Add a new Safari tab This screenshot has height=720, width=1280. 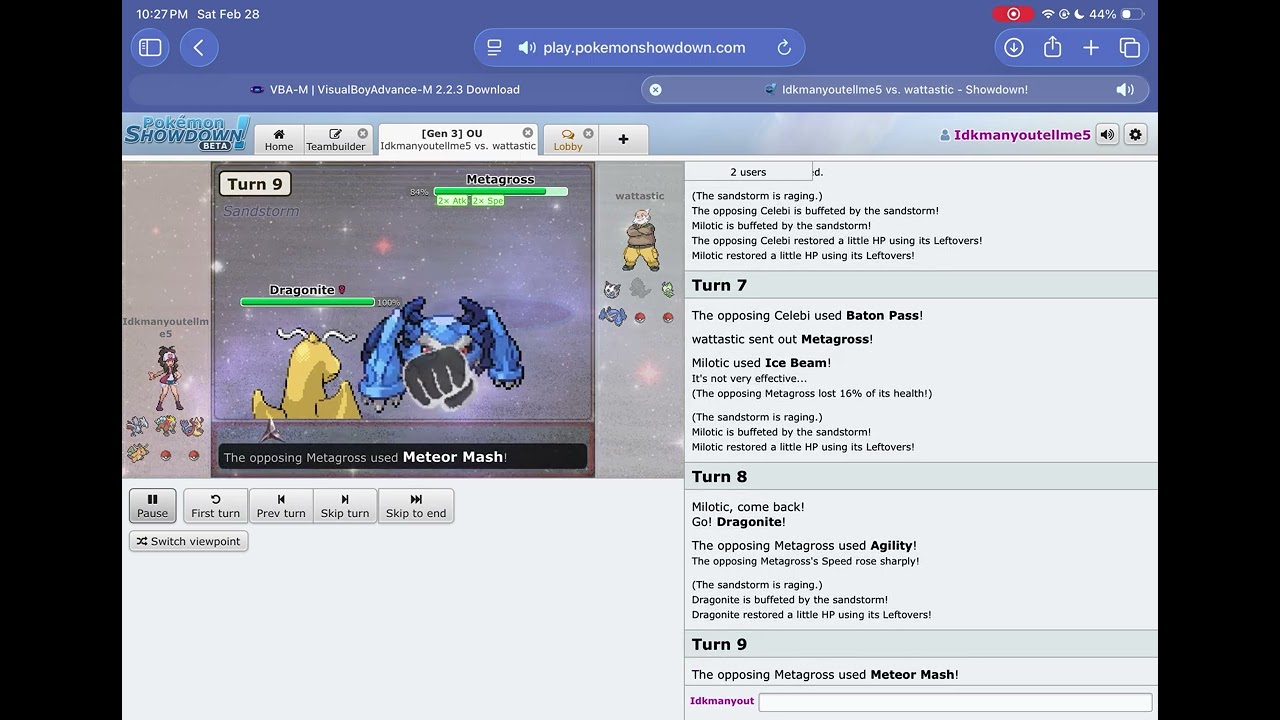coord(1091,48)
